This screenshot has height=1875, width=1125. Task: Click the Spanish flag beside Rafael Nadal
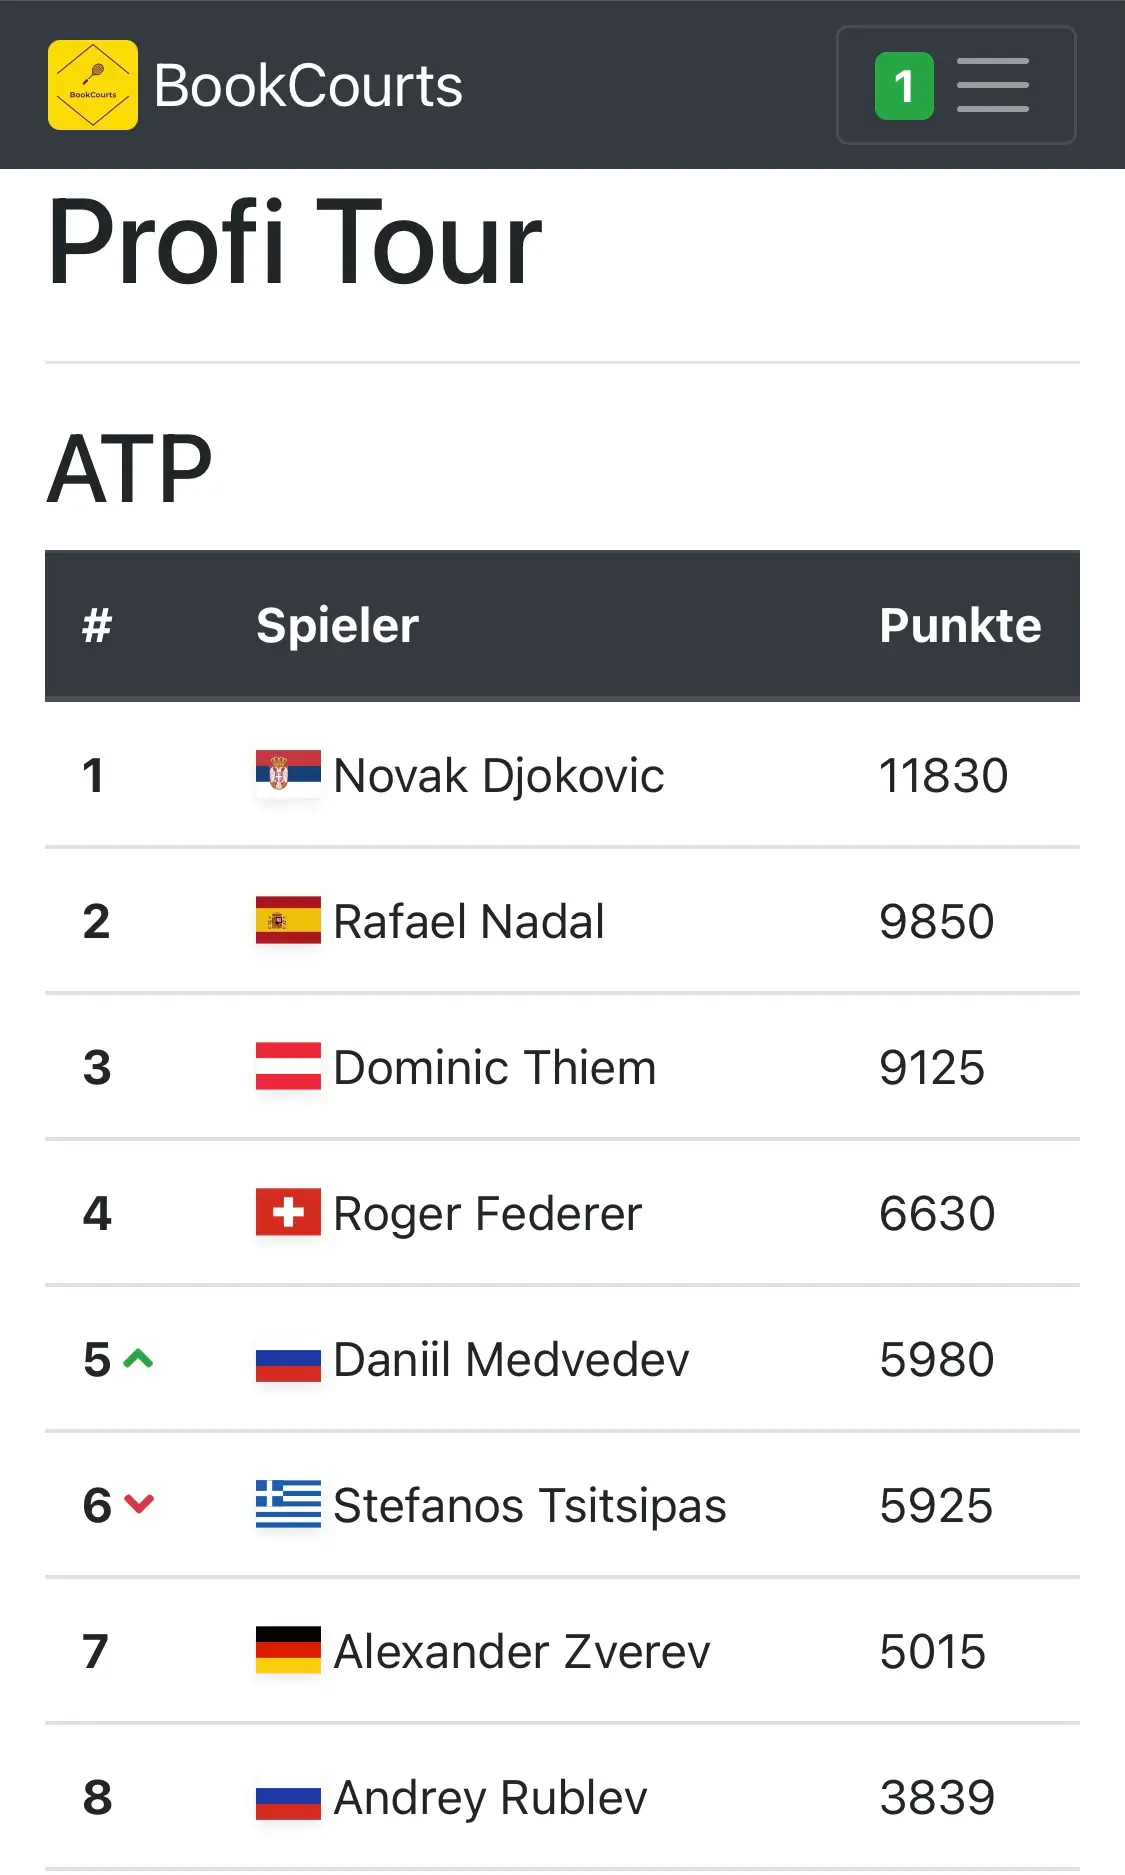click(x=288, y=920)
